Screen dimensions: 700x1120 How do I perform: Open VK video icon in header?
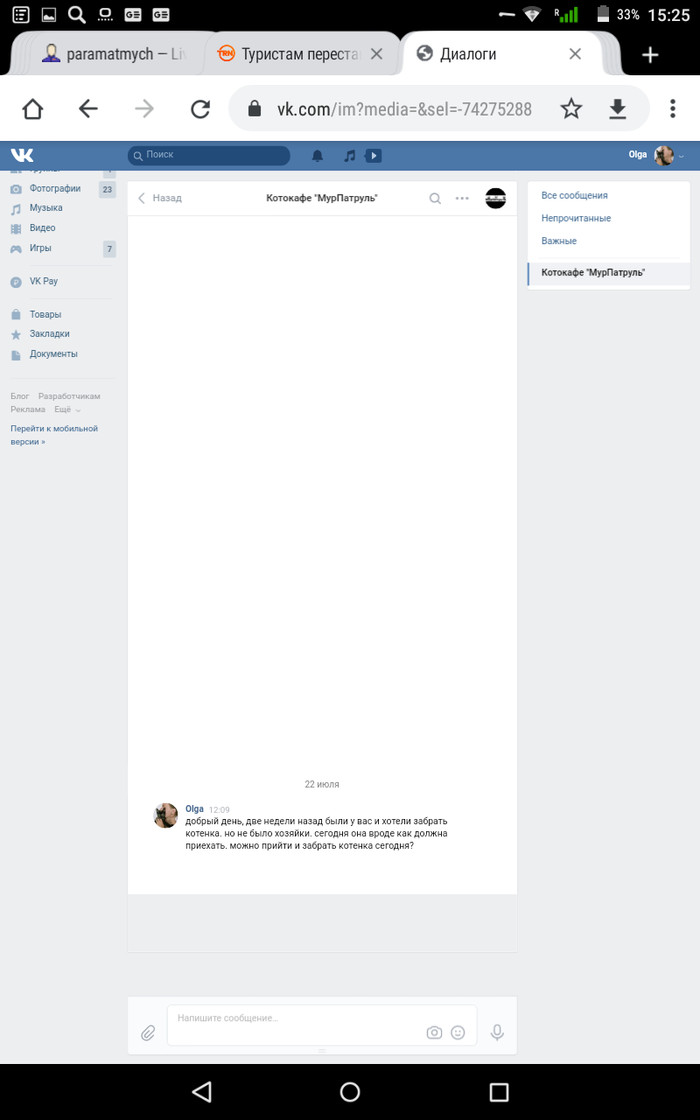(x=374, y=155)
